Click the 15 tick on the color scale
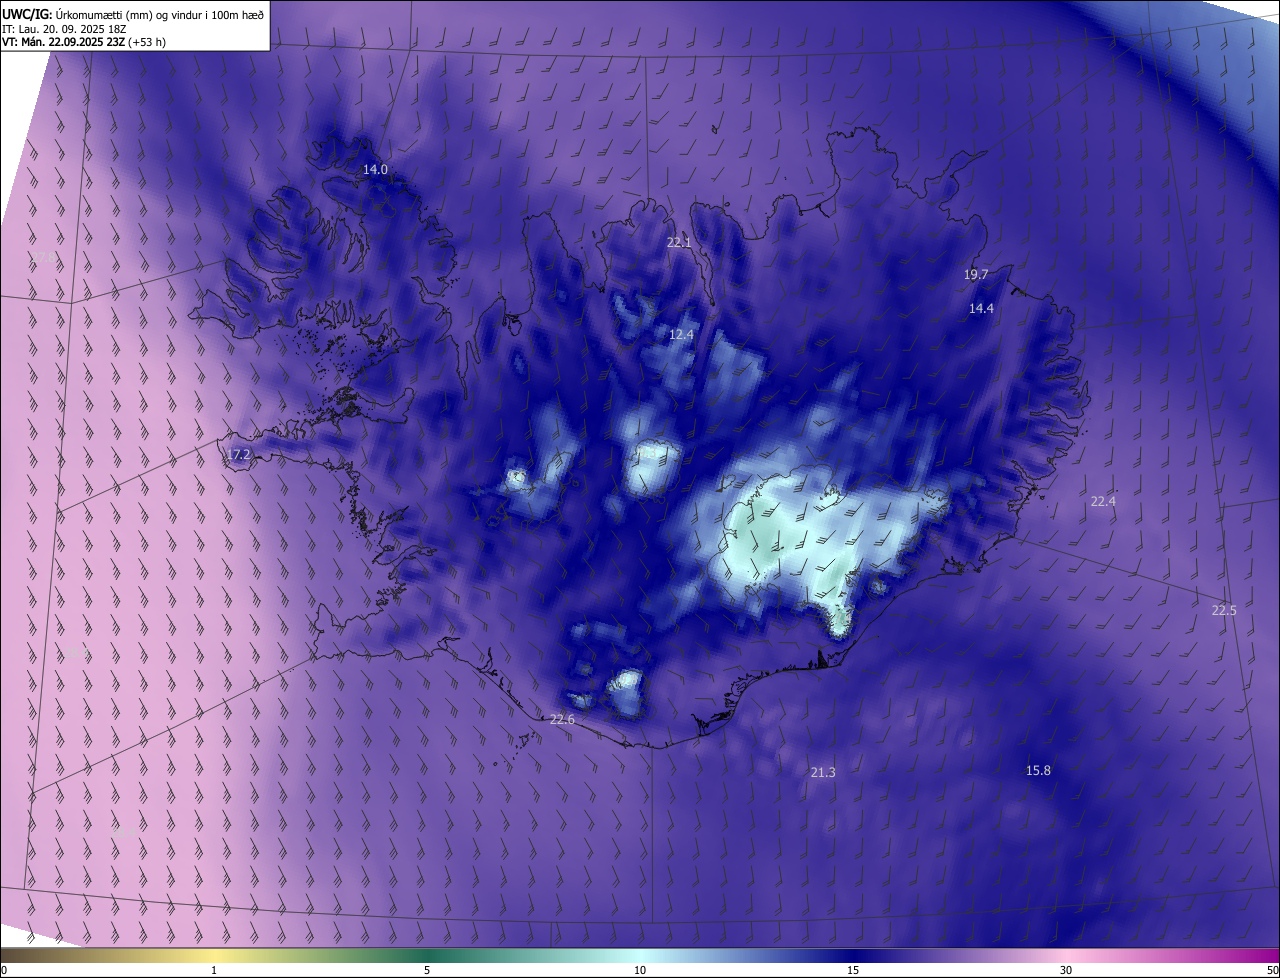 point(853,971)
